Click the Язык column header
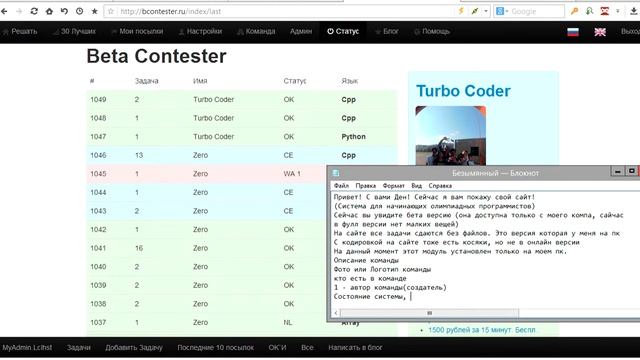640x360 pixels. click(350, 81)
